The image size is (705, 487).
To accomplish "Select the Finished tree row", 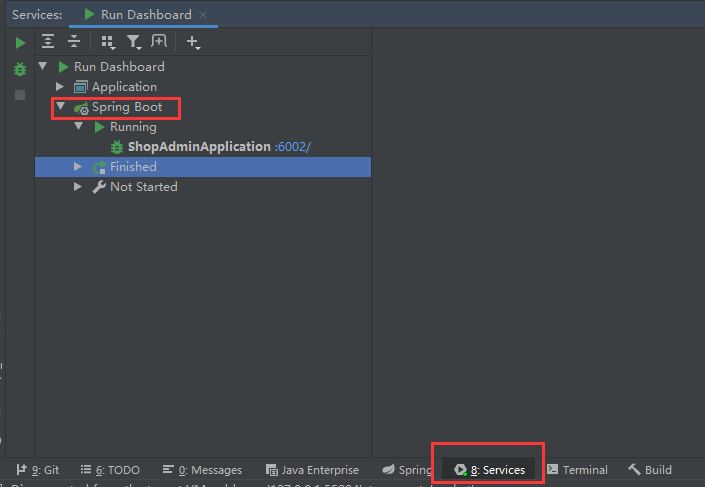I will pos(133,167).
